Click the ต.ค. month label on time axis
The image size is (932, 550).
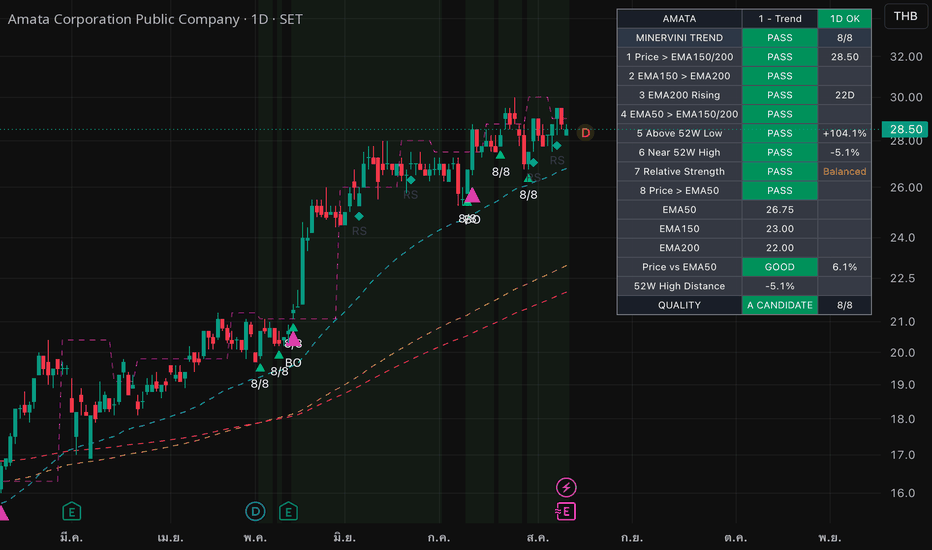click(736, 538)
